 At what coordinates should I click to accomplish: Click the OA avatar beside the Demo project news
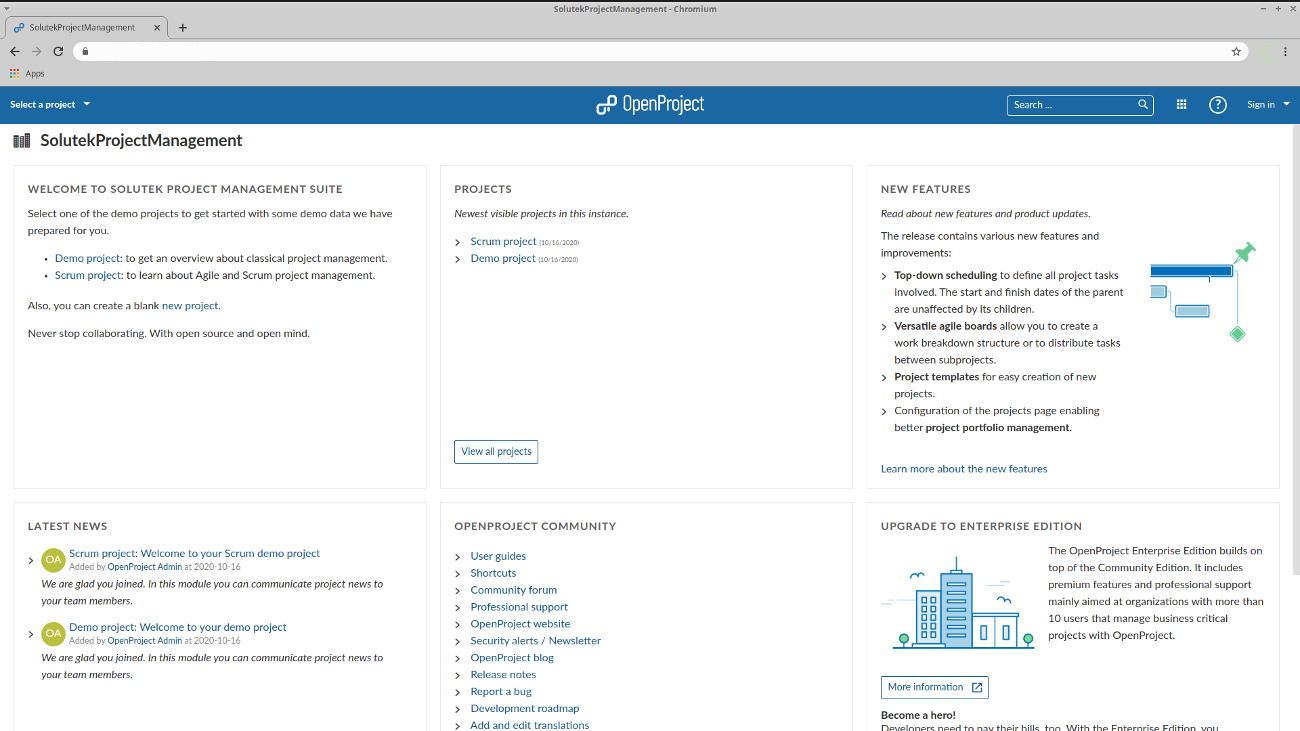[x=53, y=634]
